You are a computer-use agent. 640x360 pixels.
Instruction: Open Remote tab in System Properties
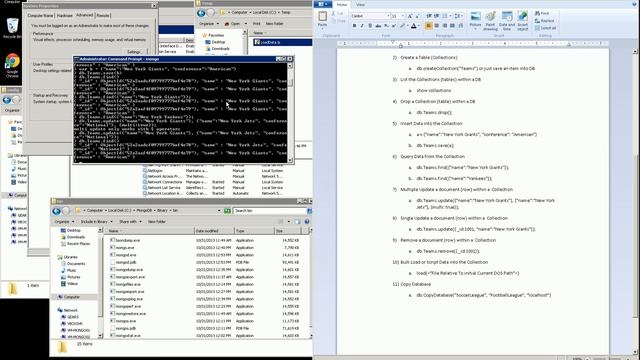(103, 16)
